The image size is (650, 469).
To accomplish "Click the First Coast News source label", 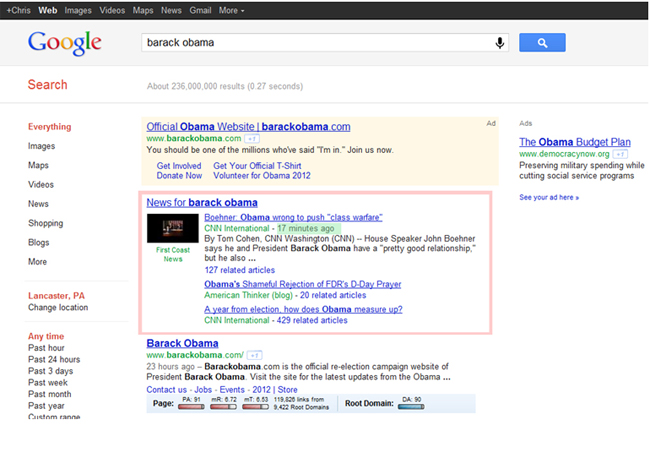I will pos(173,255).
